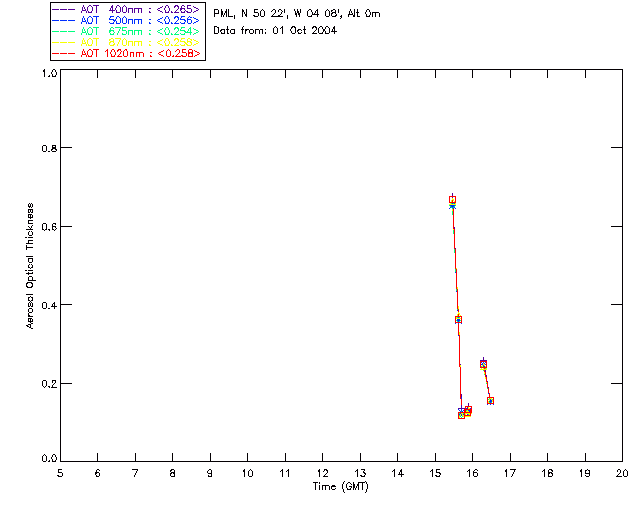This screenshot has height=512, width=640.
Task: Click the AOT 400nm legend entry
Action: click(127, 9)
